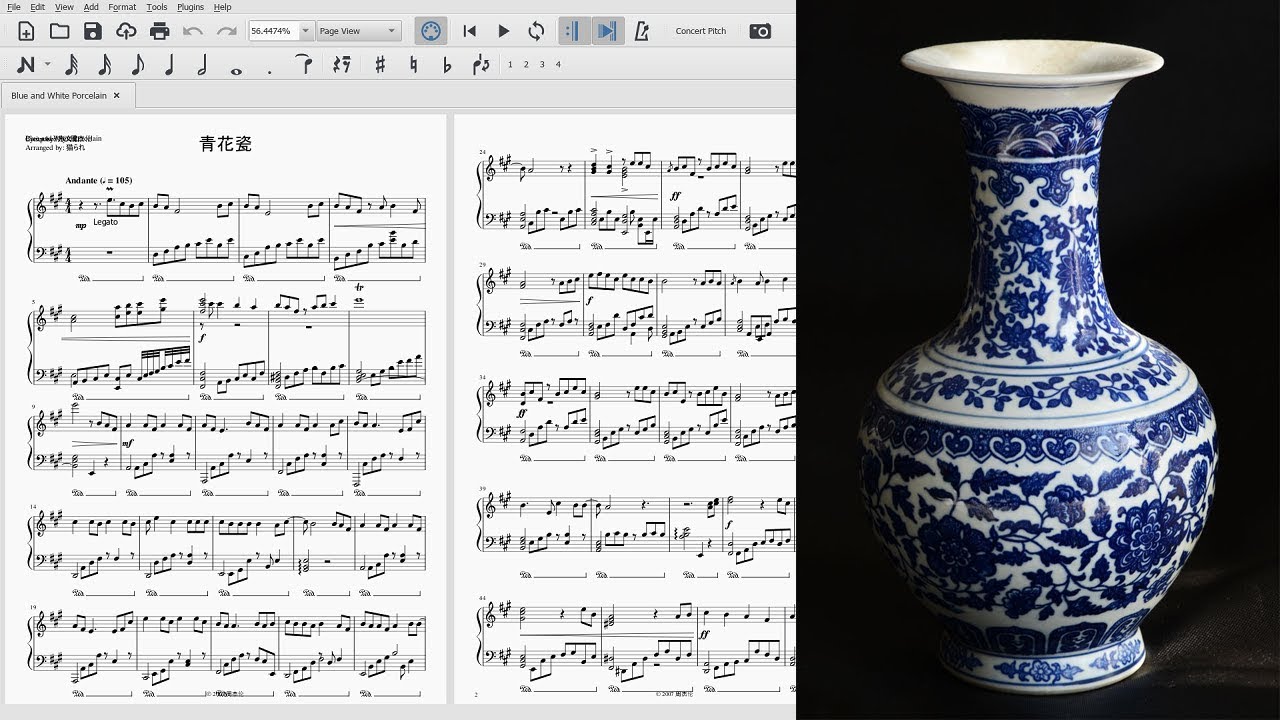This screenshot has width=1280, height=720.
Task: Toggle the metronome icon
Action: tap(642, 31)
